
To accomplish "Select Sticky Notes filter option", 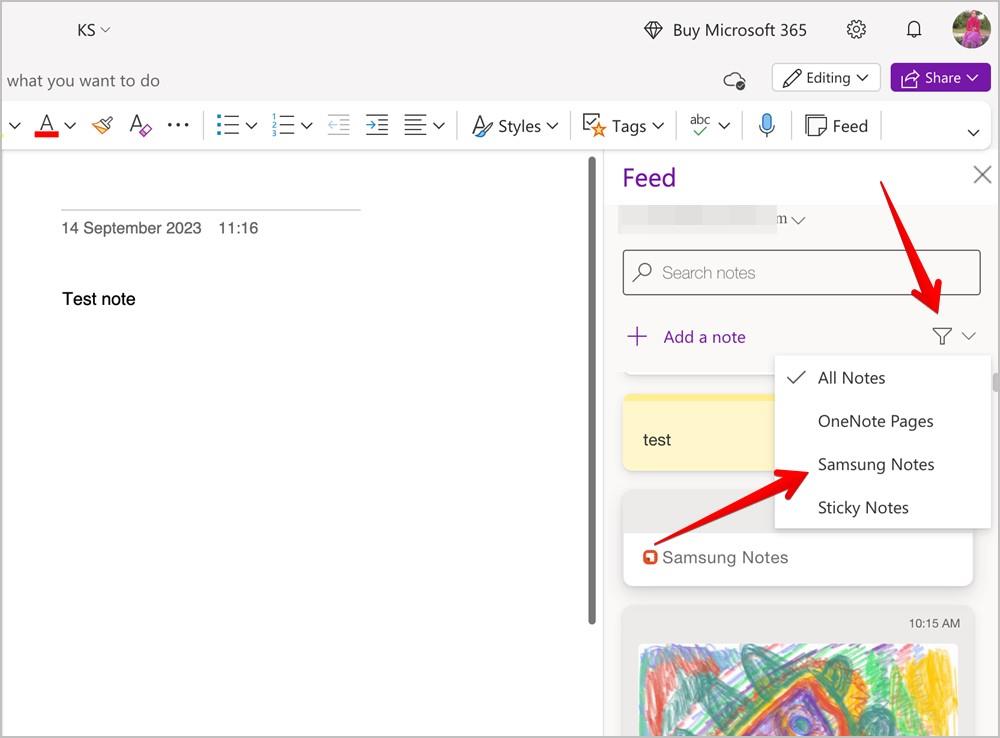I will coord(882,508).
